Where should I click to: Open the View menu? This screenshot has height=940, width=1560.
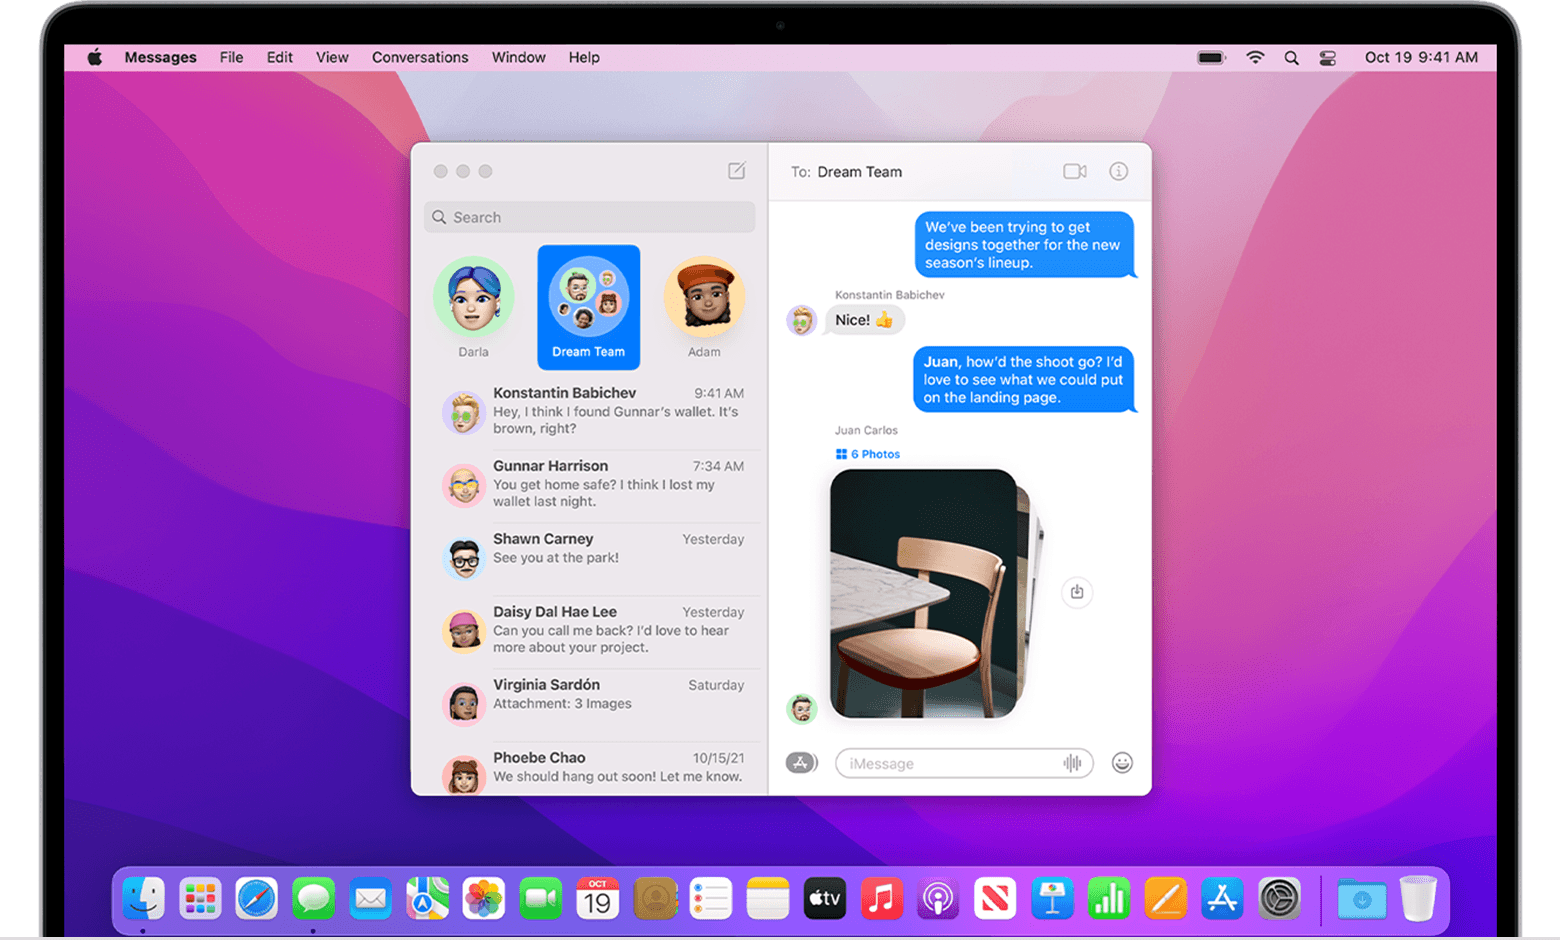(332, 58)
